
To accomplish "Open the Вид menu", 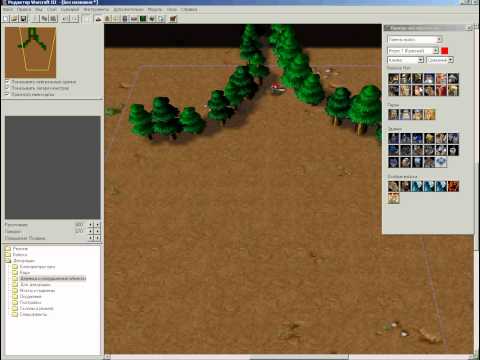I will tap(39, 9).
